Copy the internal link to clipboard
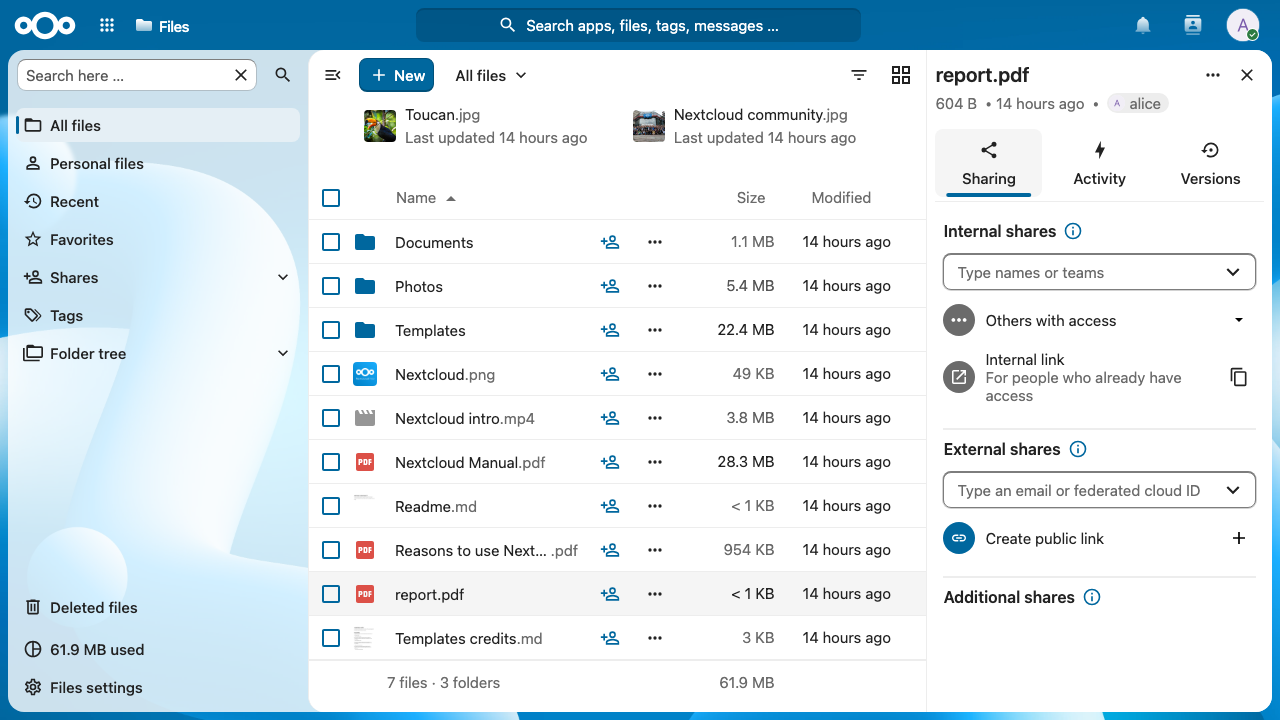The height and width of the screenshot is (720, 1280). coord(1239,377)
